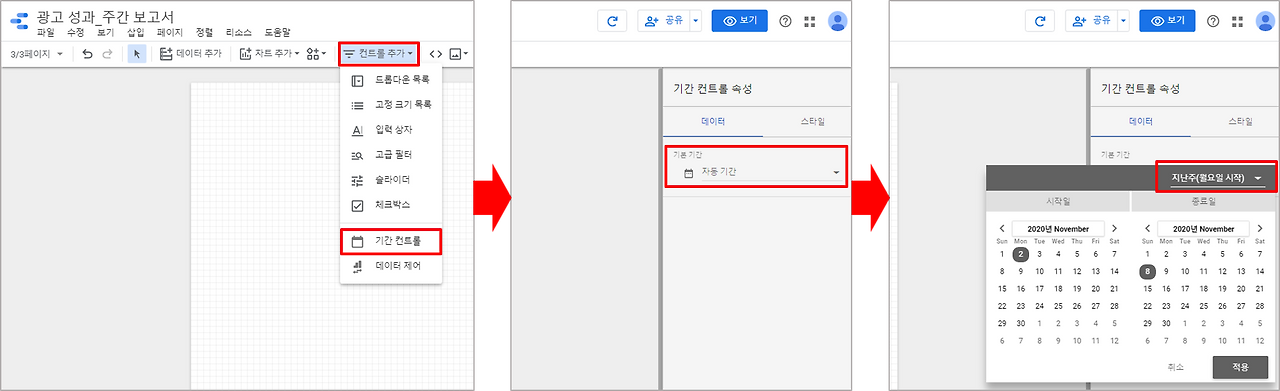Open the image insert icon dropdown
The image size is (1280, 391).
459,54
